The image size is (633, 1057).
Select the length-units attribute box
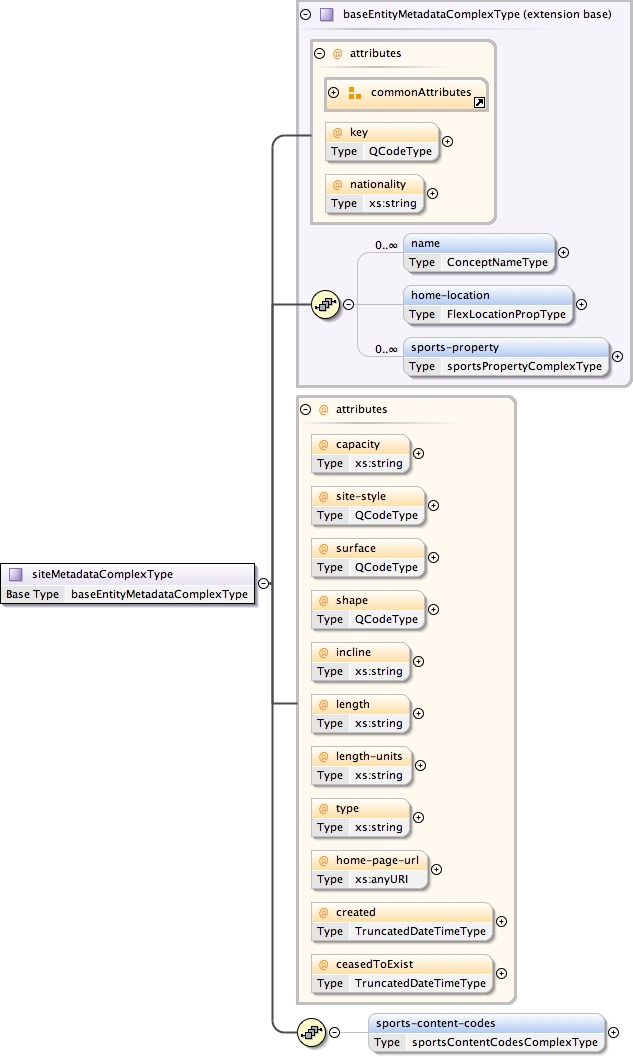pos(361,765)
